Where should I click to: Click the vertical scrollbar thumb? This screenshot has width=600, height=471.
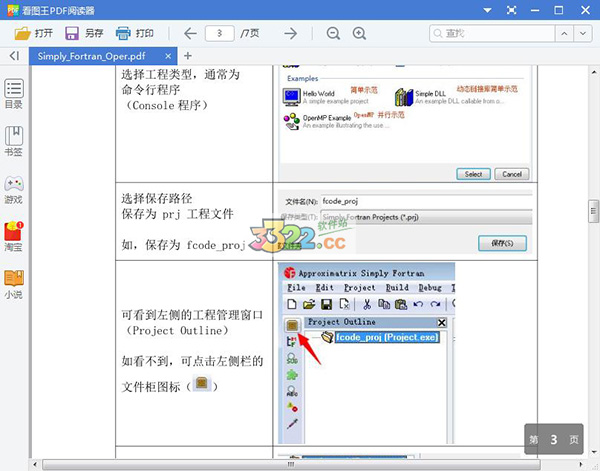coord(593,211)
